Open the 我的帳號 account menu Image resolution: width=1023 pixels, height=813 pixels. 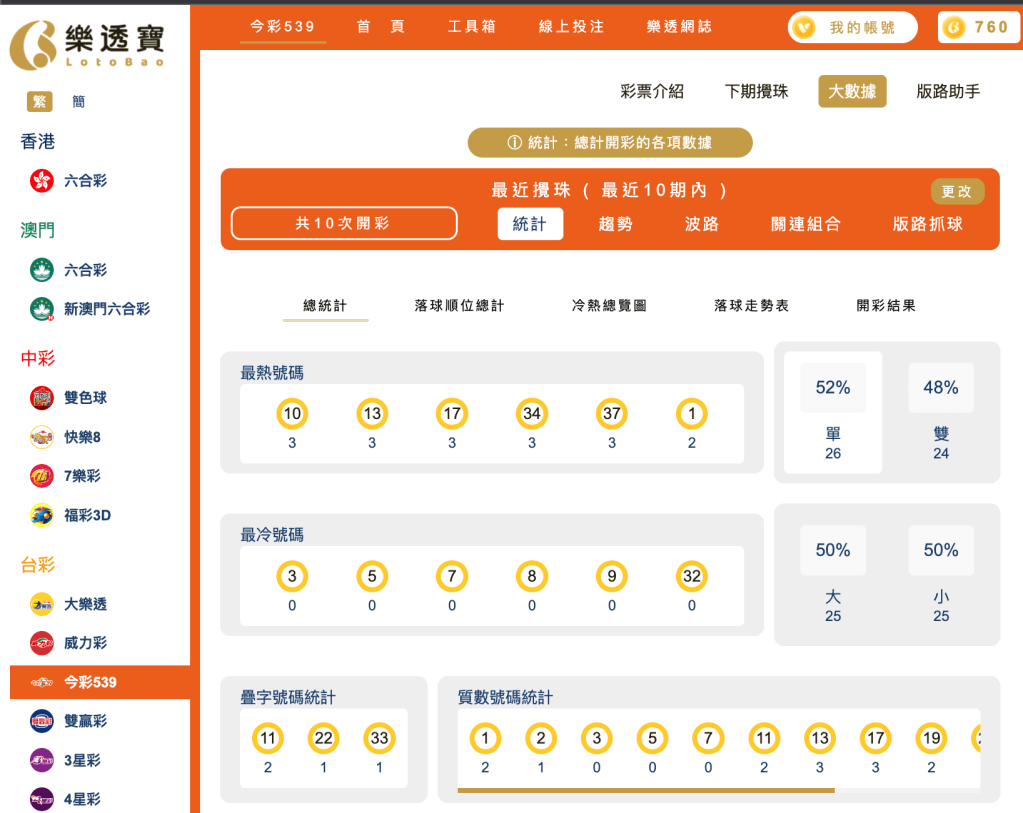tap(851, 27)
